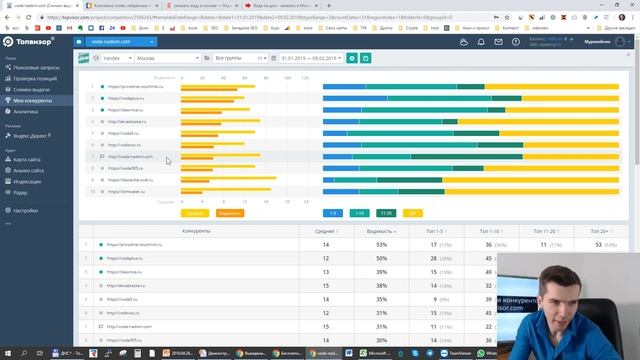Open the Windows Start menu
Screen dimensions: 640x360
(x=8, y=353)
